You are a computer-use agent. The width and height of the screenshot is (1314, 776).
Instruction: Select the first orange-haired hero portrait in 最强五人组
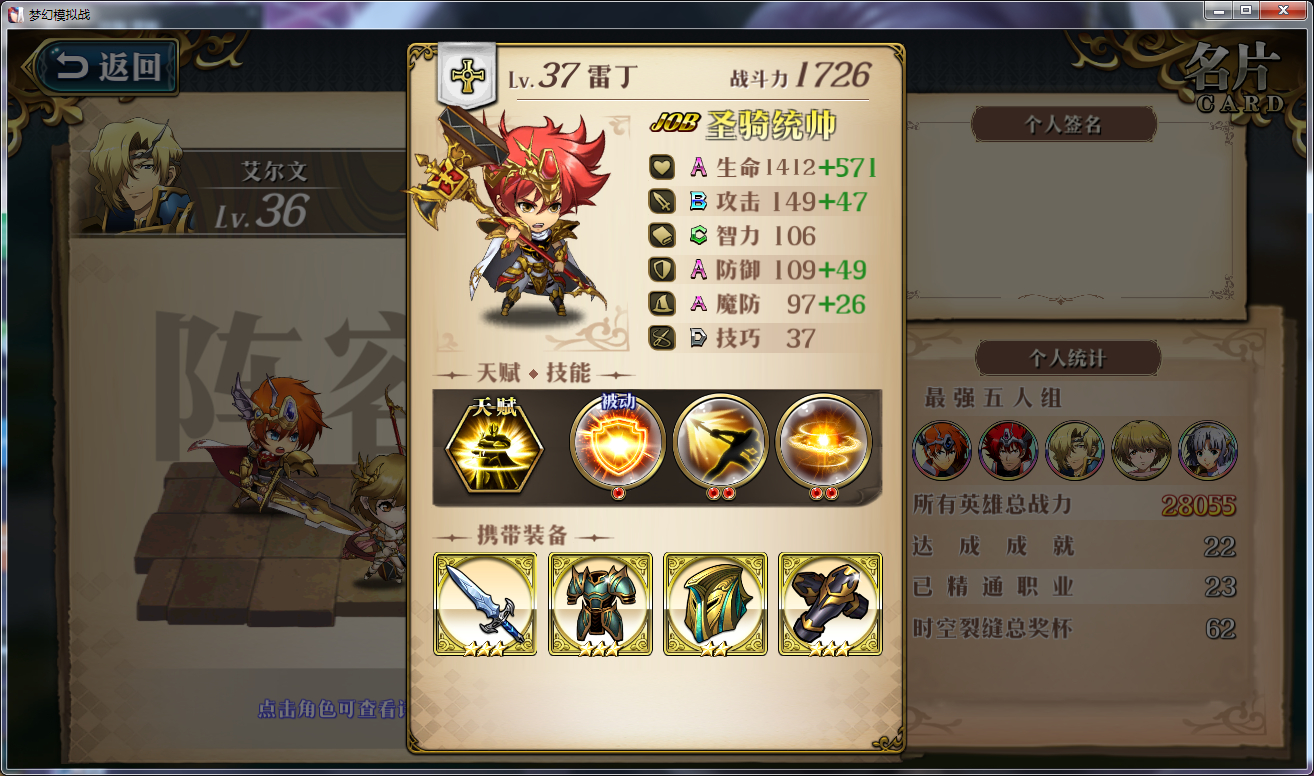tap(942, 450)
